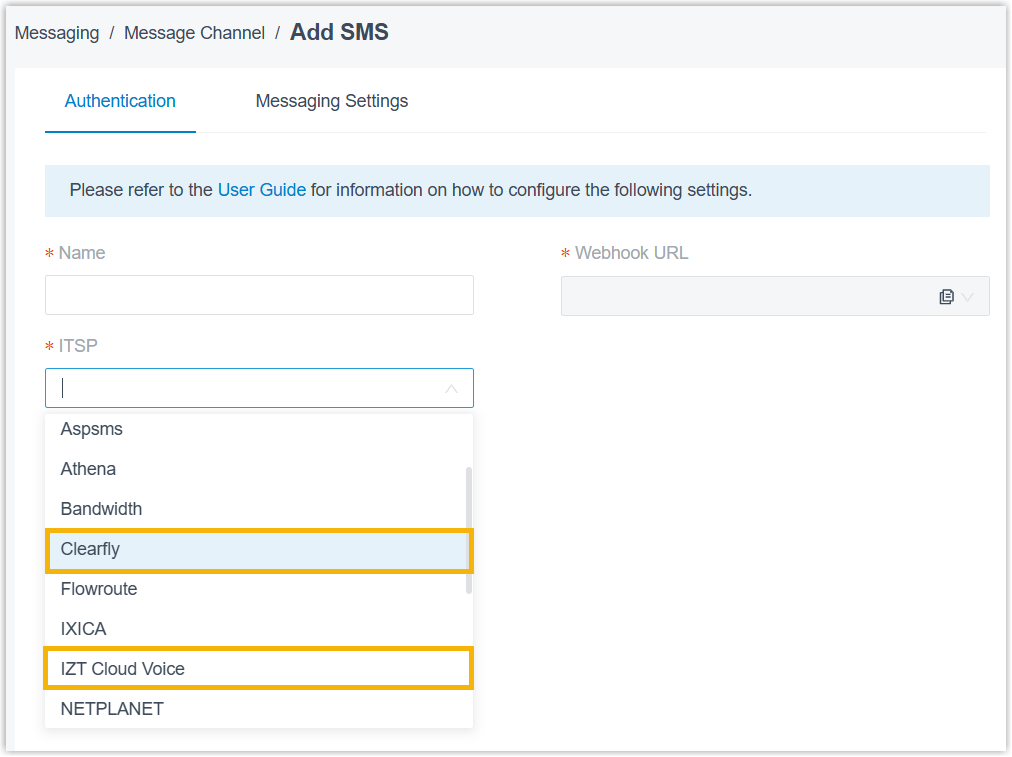Image resolution: width=1012 pixels, height=757 pixels.
Task: Collapse the ITSP dropdown with the chevron
Action: pyautogui.click(x=451, y=389)
